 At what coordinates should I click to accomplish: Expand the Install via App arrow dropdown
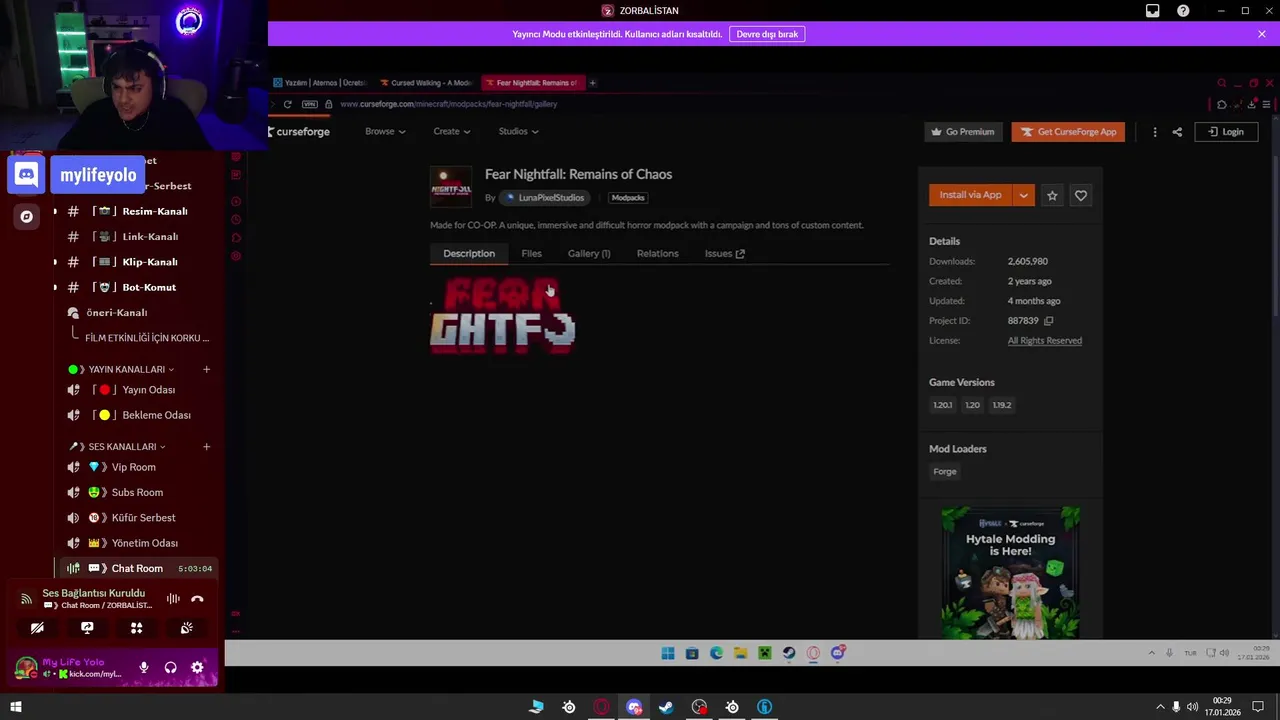pos(1023,196)
